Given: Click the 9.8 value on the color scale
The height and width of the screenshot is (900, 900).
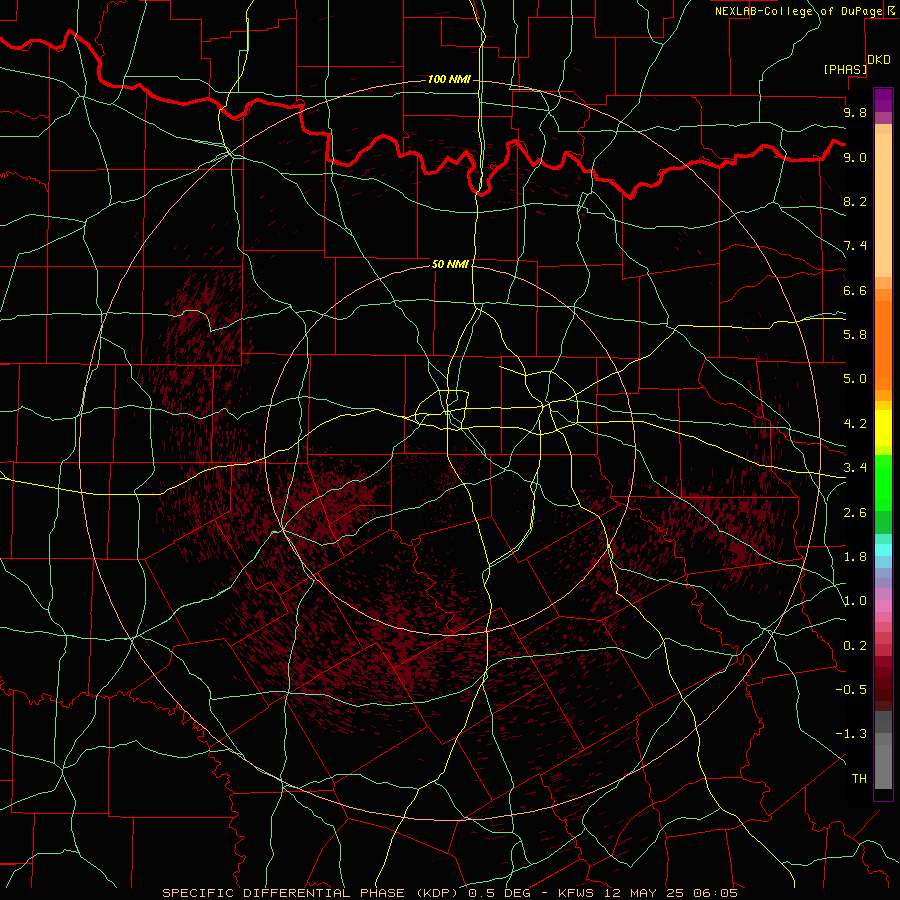Looking at the screenshot, I should (x=855, y=112).
